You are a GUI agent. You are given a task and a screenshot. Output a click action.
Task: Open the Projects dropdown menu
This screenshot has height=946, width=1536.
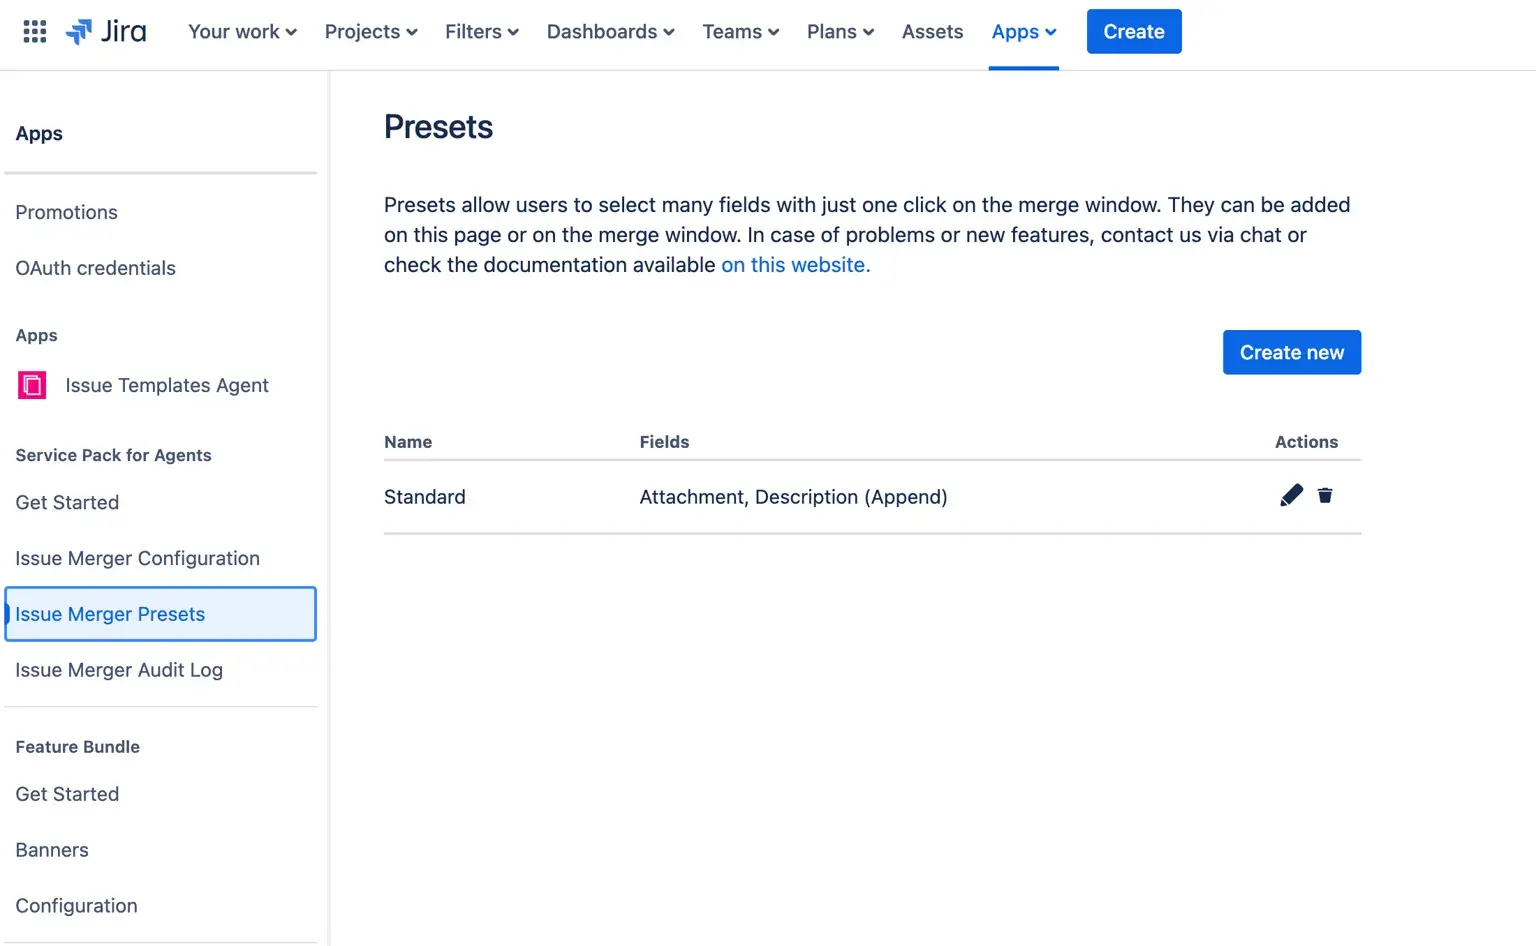pyautogui.click(x=371, y=32)
